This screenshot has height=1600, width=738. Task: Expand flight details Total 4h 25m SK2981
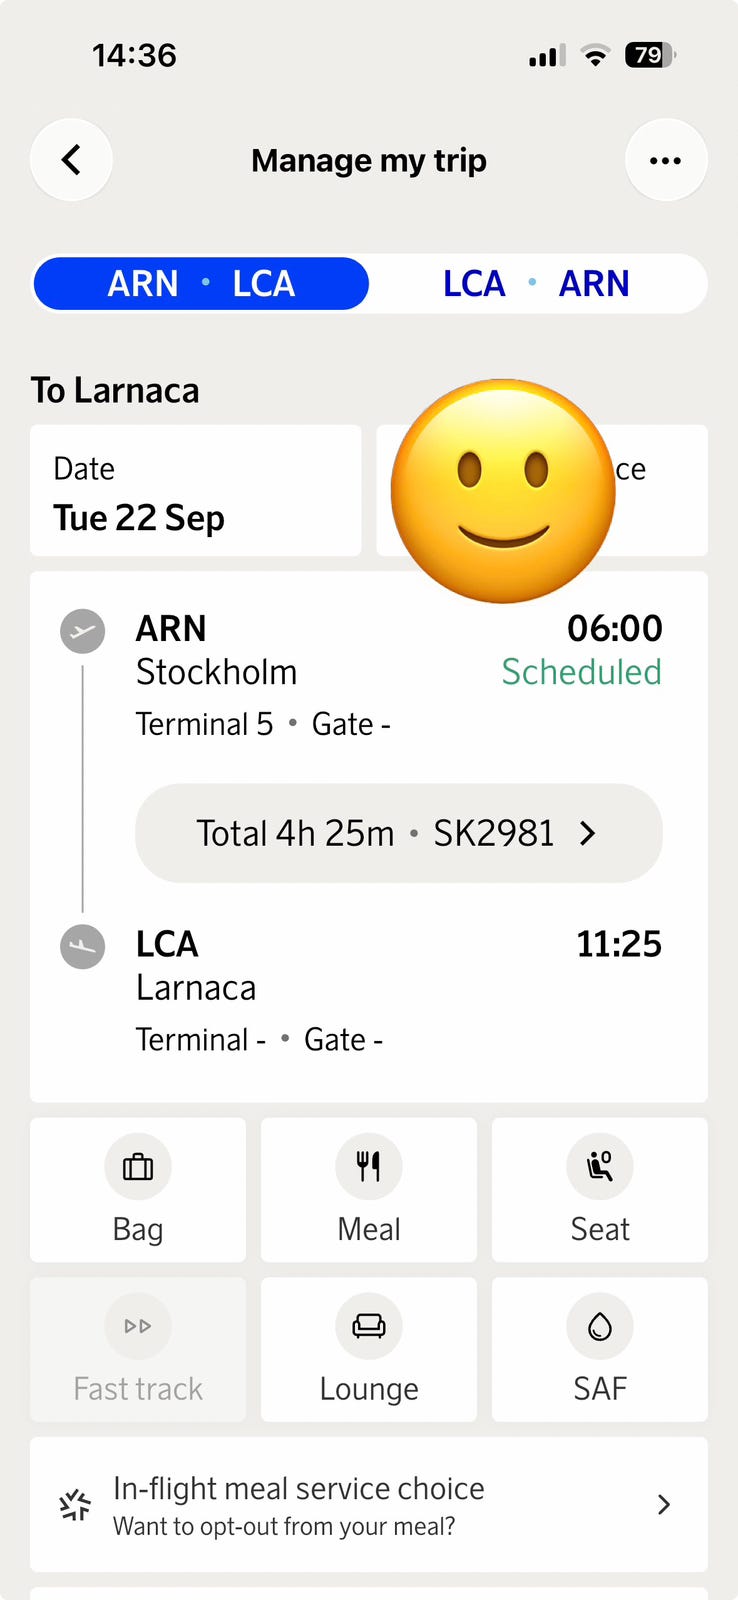399,833
